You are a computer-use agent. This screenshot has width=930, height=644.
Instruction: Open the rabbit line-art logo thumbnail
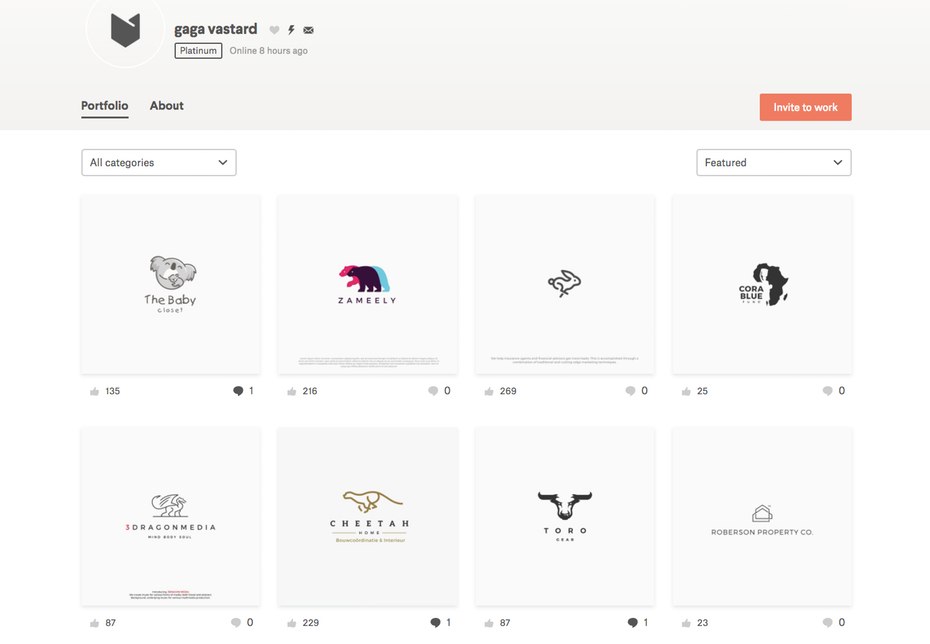click(565, 285)
